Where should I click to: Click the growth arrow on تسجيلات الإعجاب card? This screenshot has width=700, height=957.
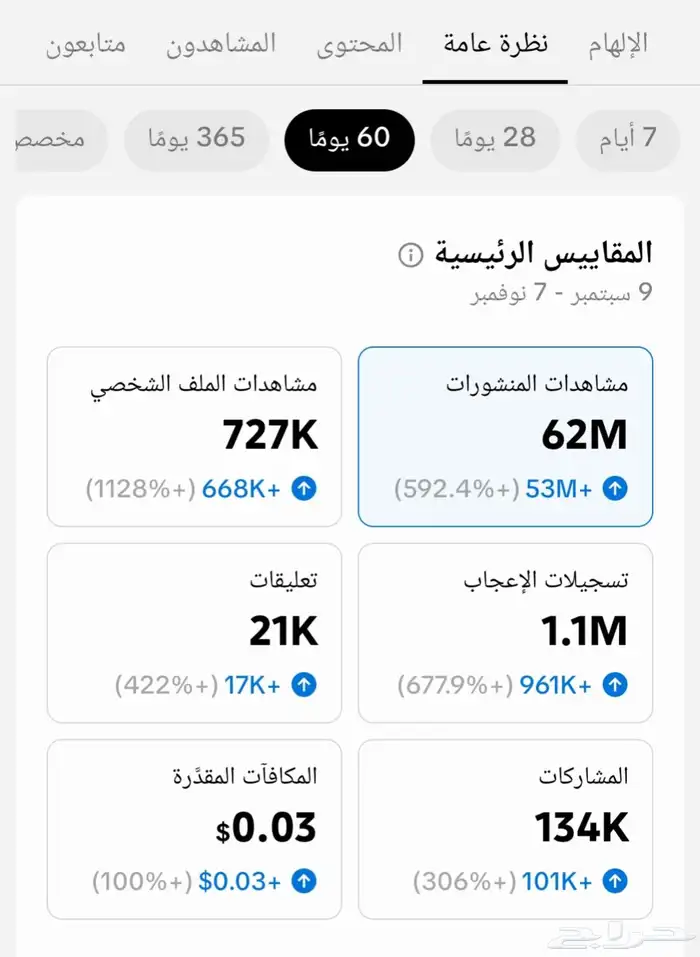click(x=616, y=686)
